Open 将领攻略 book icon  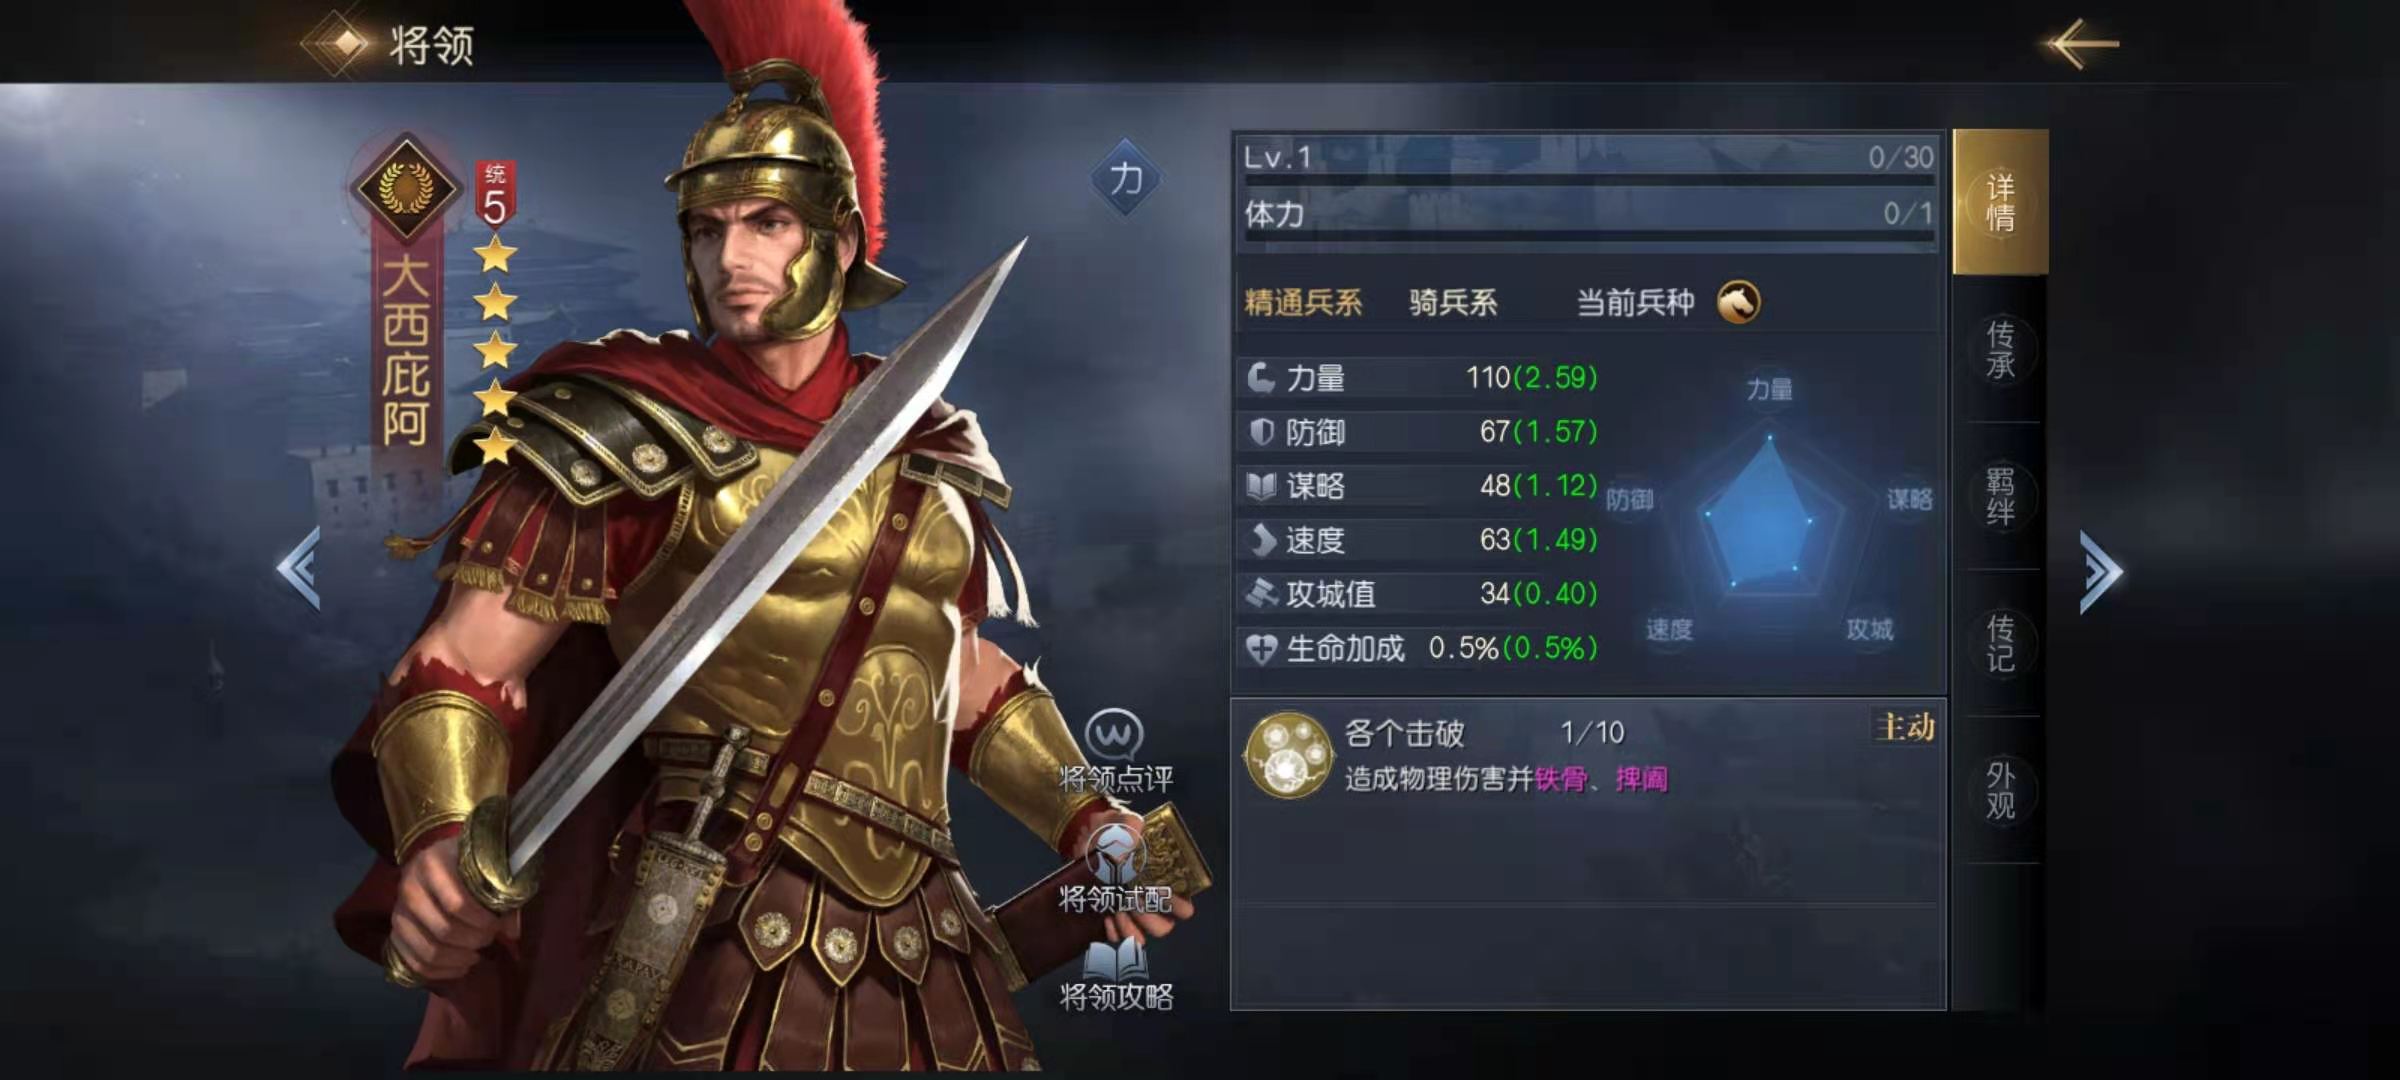point(1115,958)
